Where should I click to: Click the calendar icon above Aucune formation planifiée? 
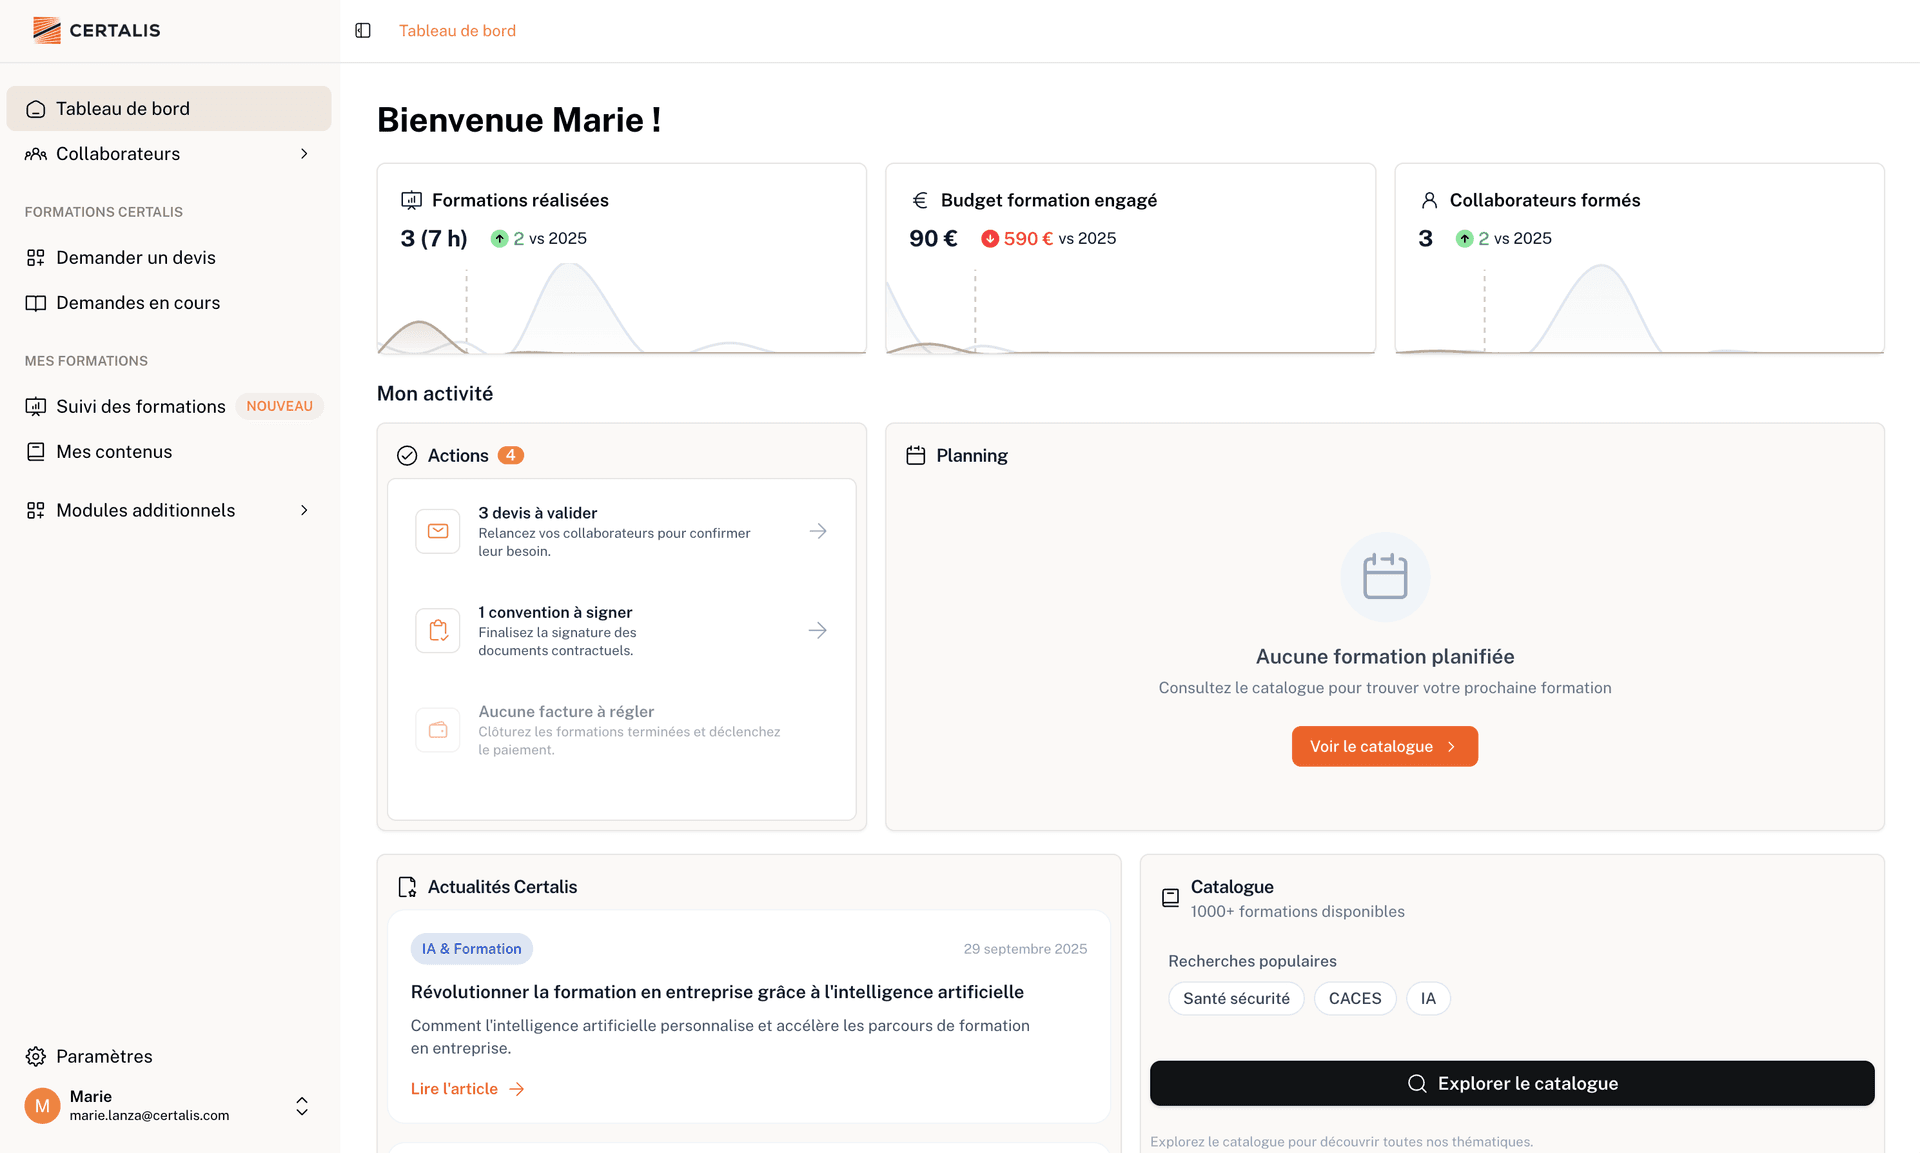click(1385, 577)
